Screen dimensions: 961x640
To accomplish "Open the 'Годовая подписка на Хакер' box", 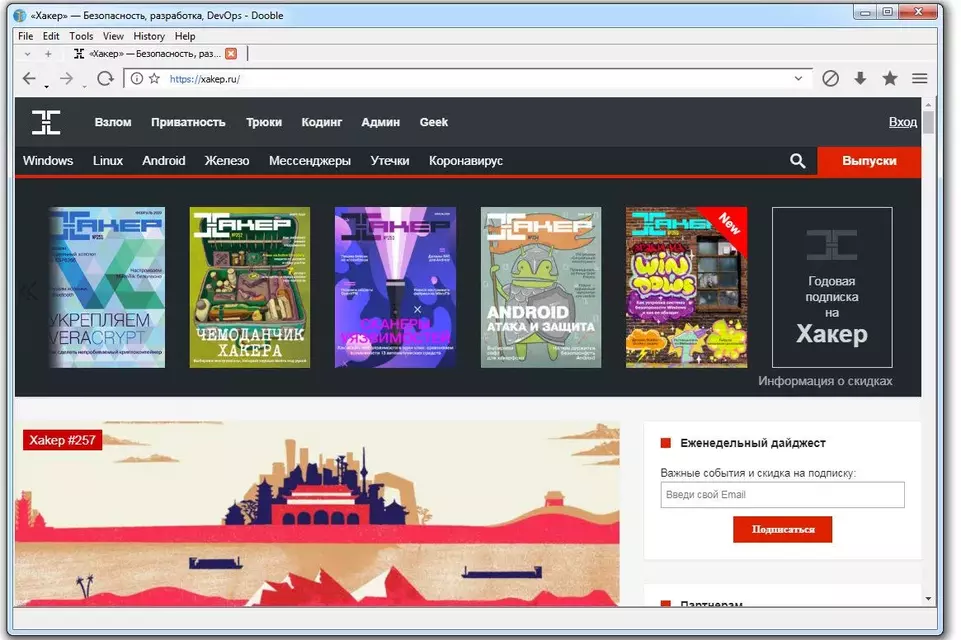I will [x=832, y=288].
